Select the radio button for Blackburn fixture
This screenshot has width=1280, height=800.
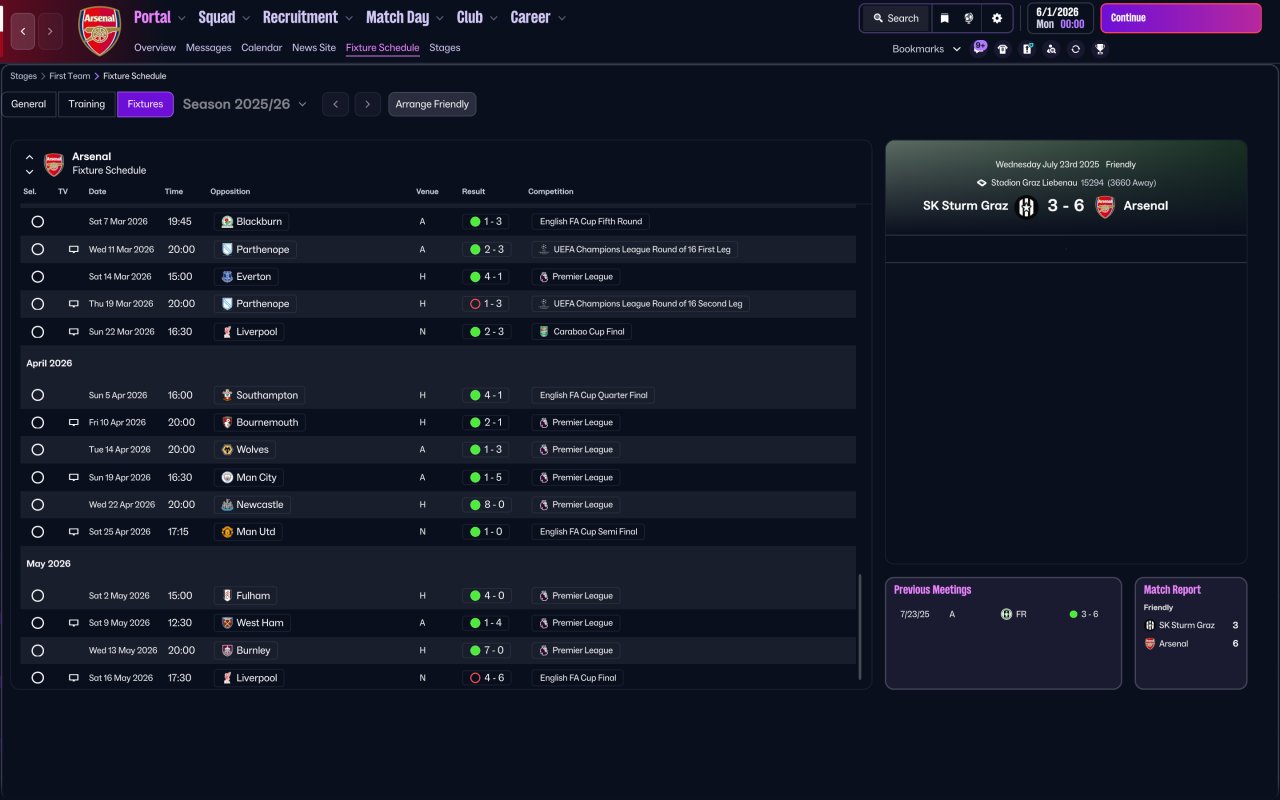[x=38, y=222]
